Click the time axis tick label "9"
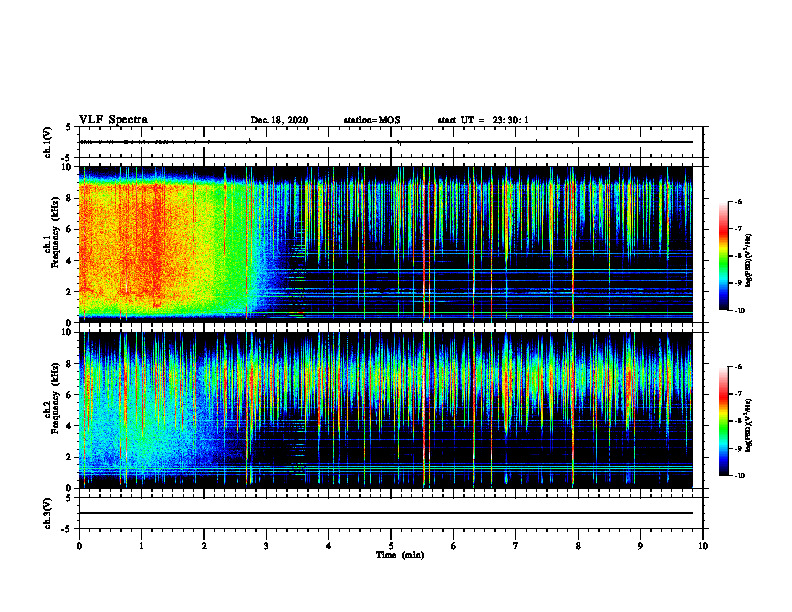Viewport: 792px width, 612px height. tap(640, 546)
